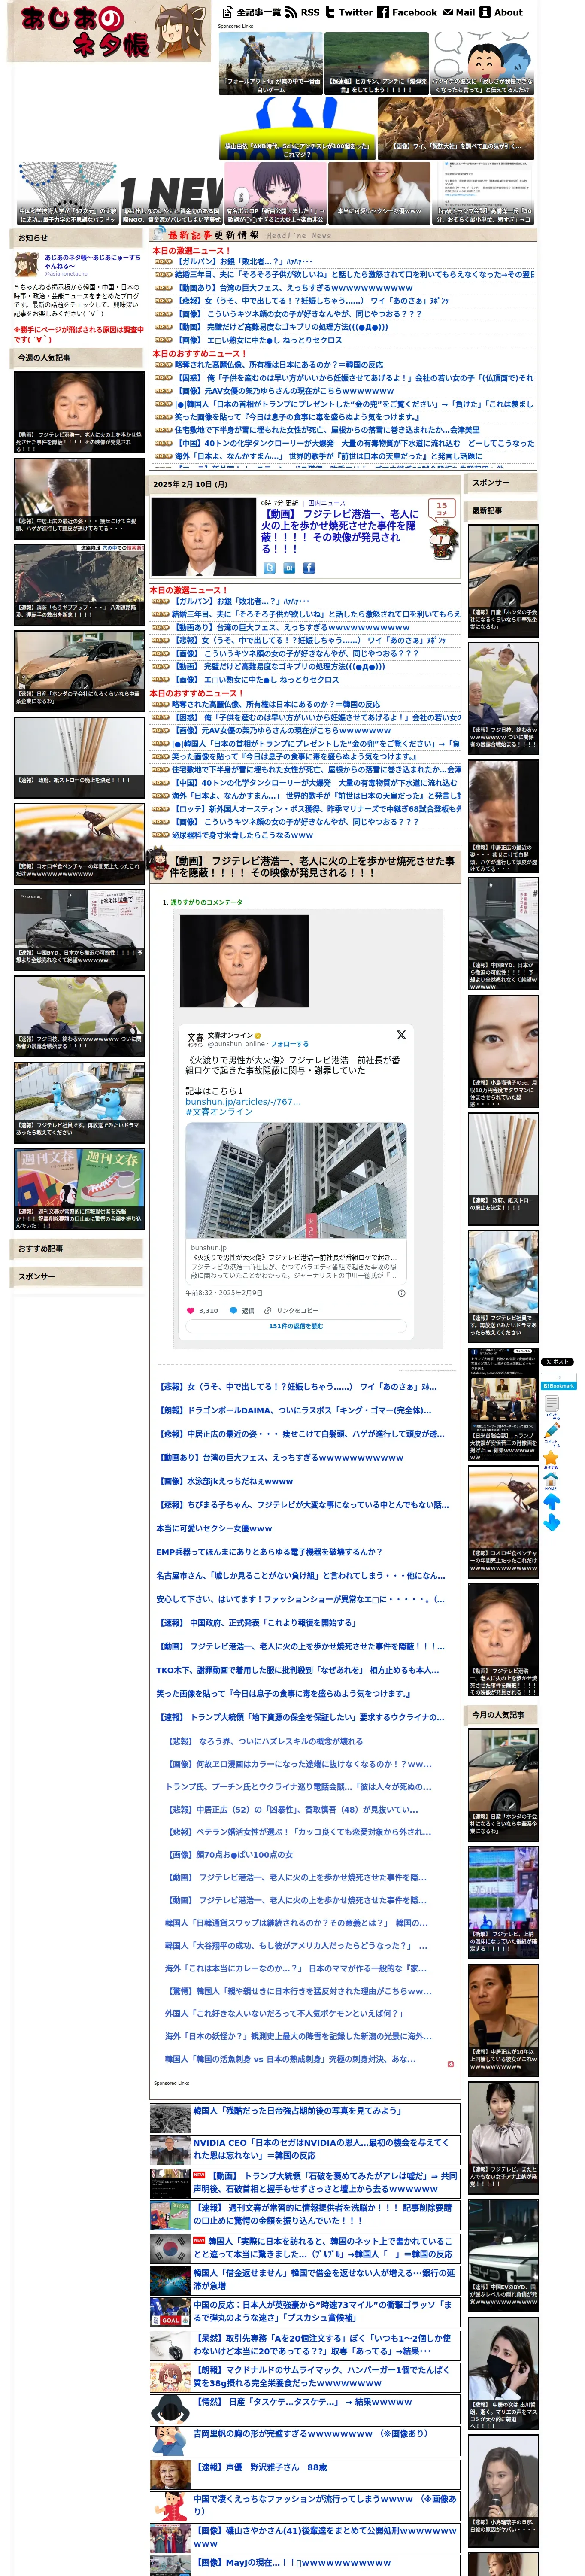Jump to page bottom with the blue down arrow
Viewport: 585px width, 2576px height.
pyautogui.click(x=551, y=1522)
